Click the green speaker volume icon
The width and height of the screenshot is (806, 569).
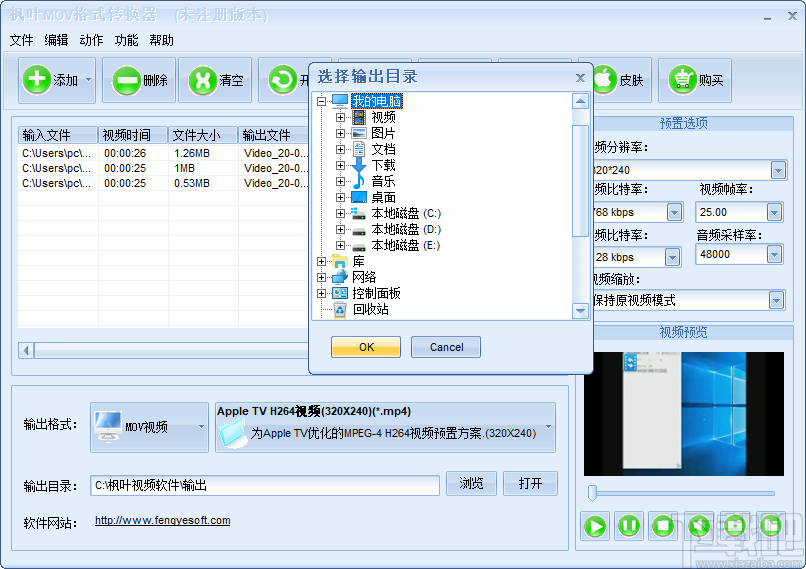[699, 526]
